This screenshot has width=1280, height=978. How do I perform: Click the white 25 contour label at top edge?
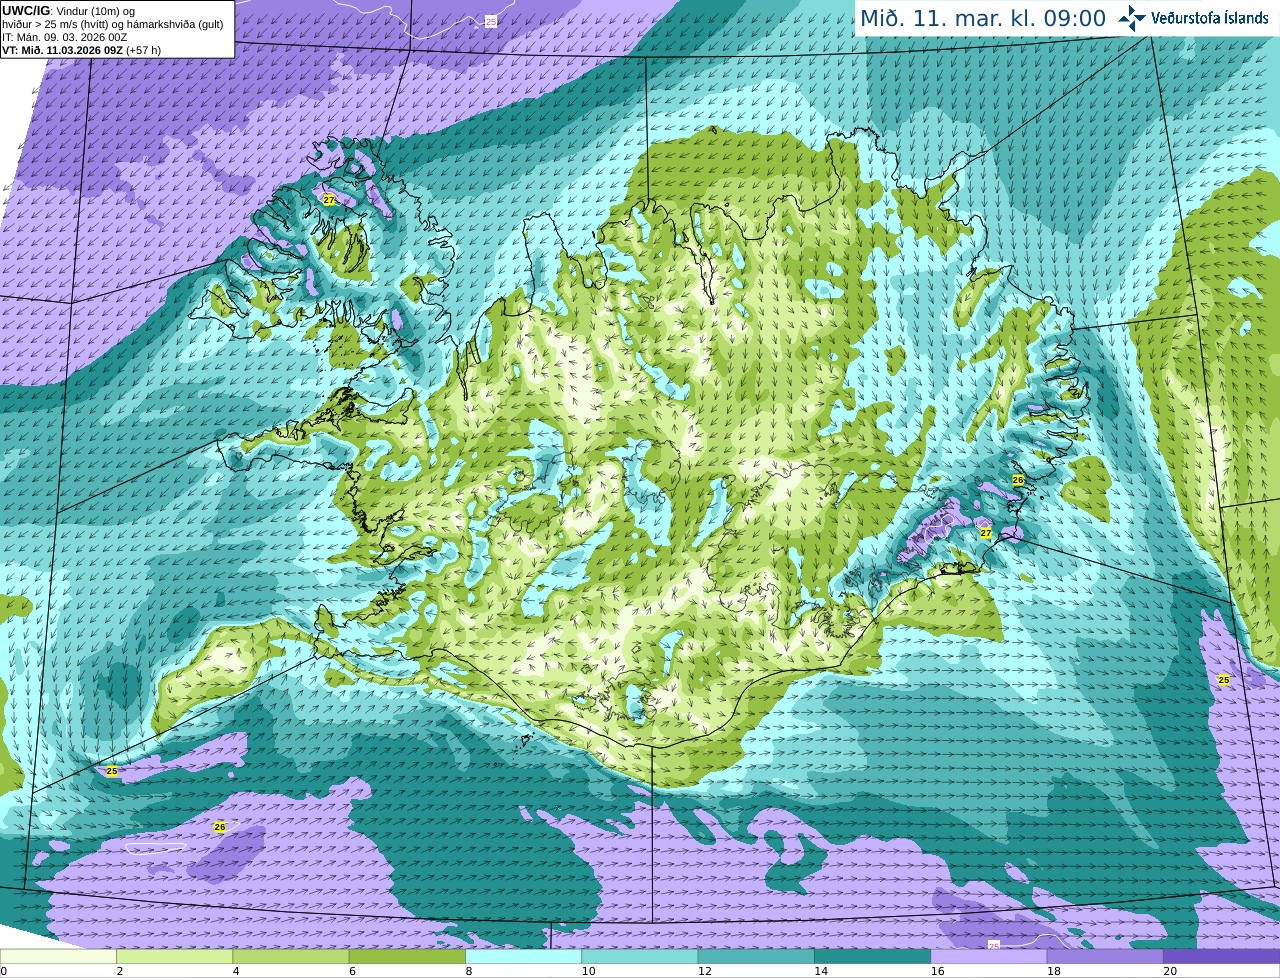(x=490, y=21)
